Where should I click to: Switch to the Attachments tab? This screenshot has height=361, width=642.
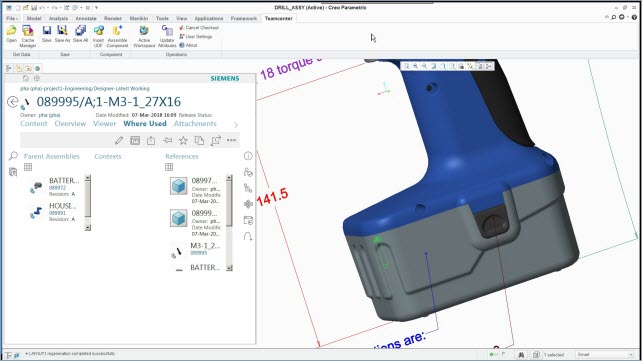pos(195,124)
